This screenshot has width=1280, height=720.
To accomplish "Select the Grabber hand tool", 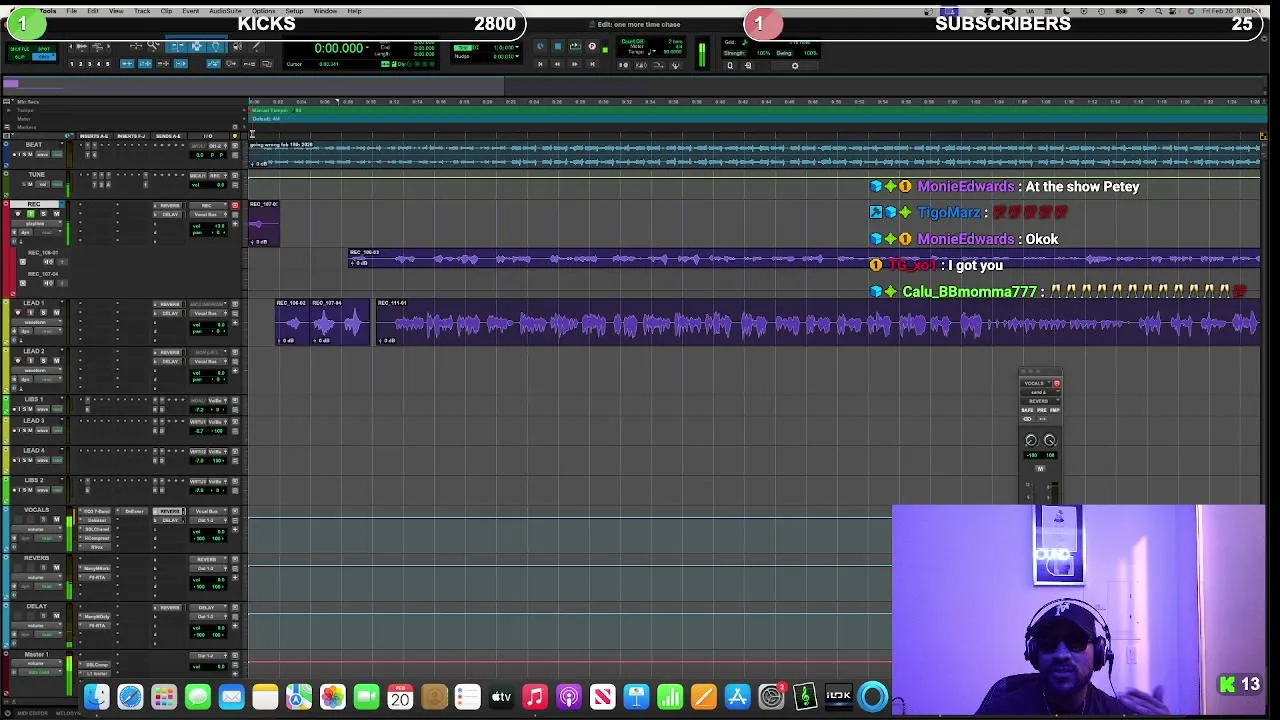I will (216, 47).
